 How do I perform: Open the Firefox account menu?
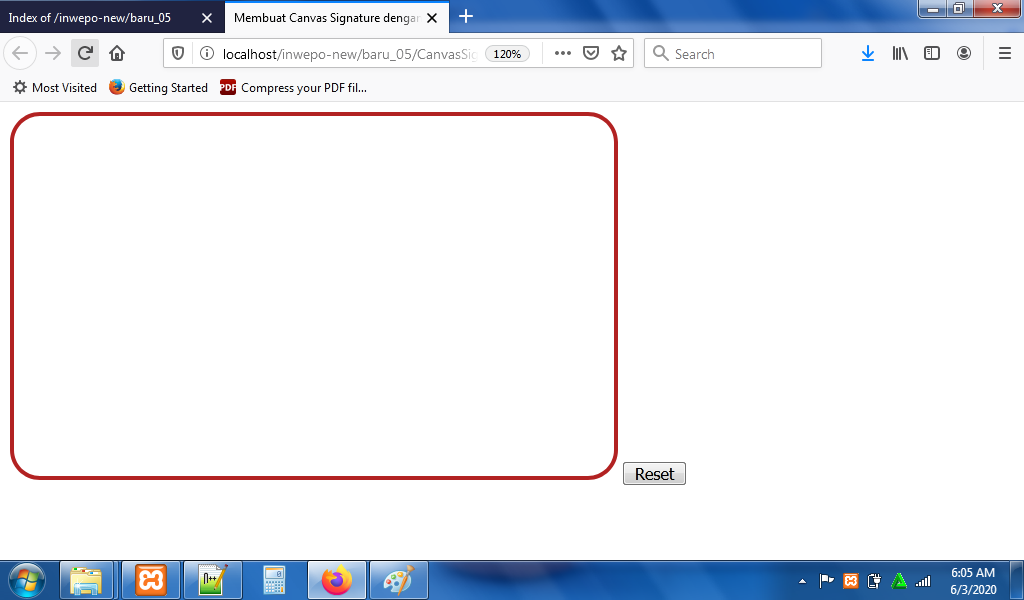point(964,54)
